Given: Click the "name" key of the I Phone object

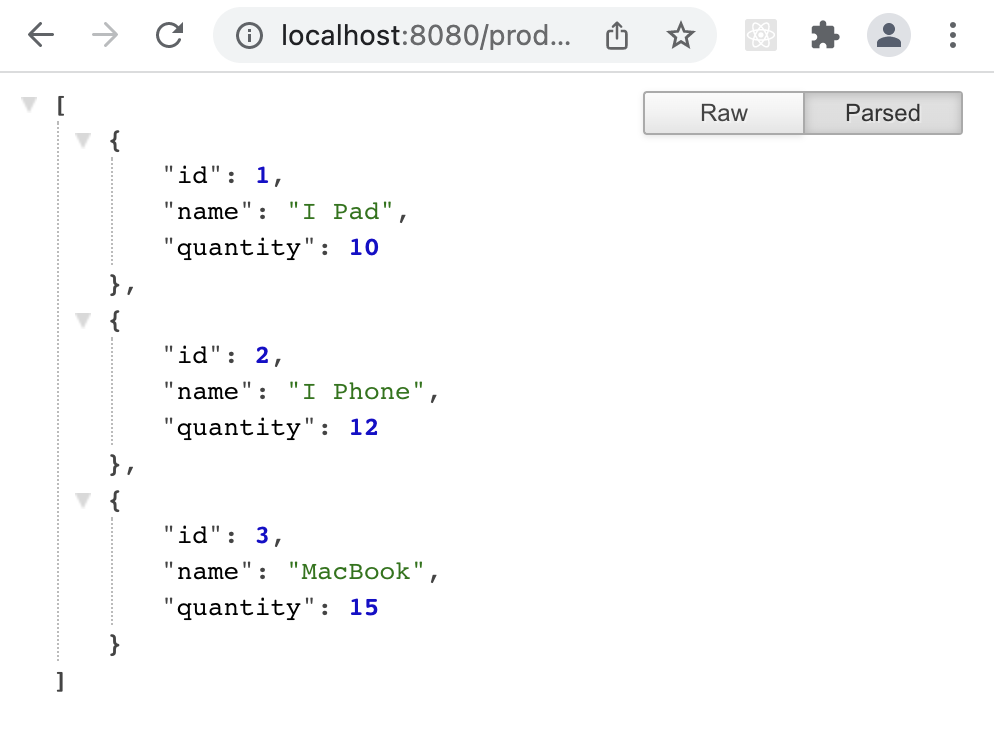Looking at the screenshot, I should (x=208, y=391).
